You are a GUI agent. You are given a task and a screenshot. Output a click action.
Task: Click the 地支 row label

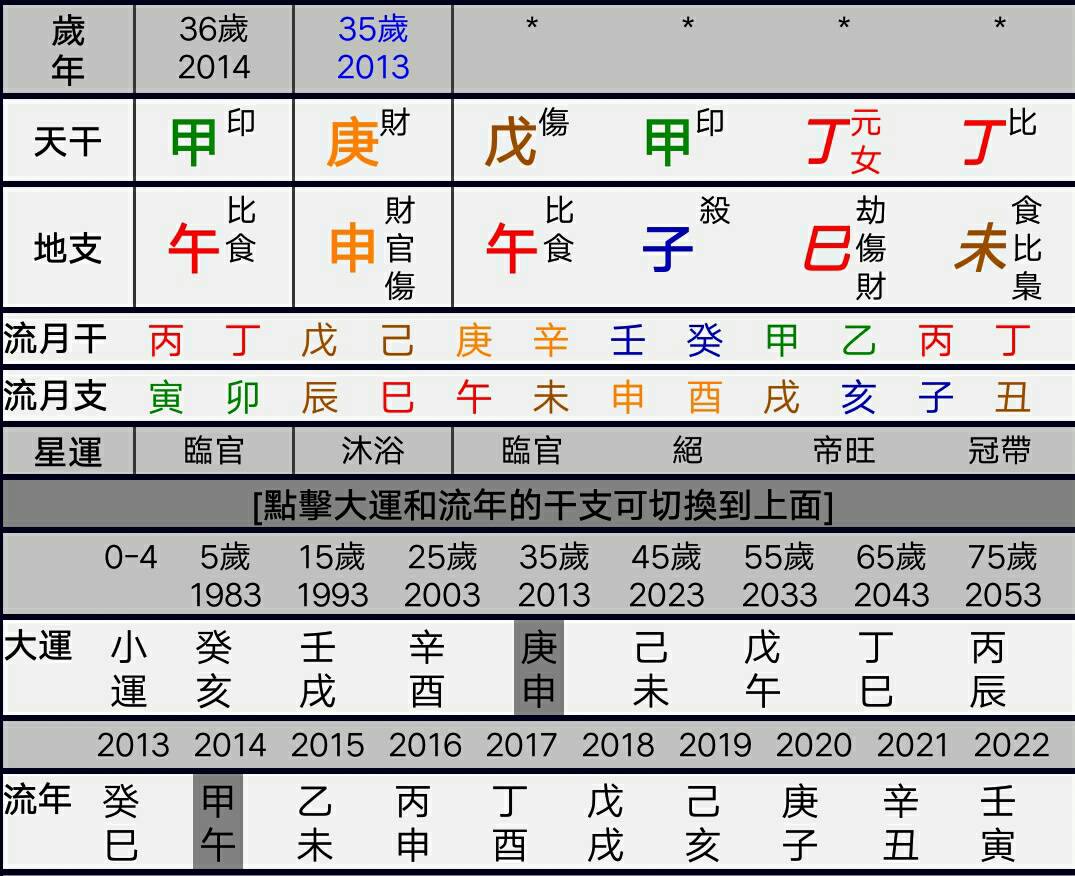(67, 248)
